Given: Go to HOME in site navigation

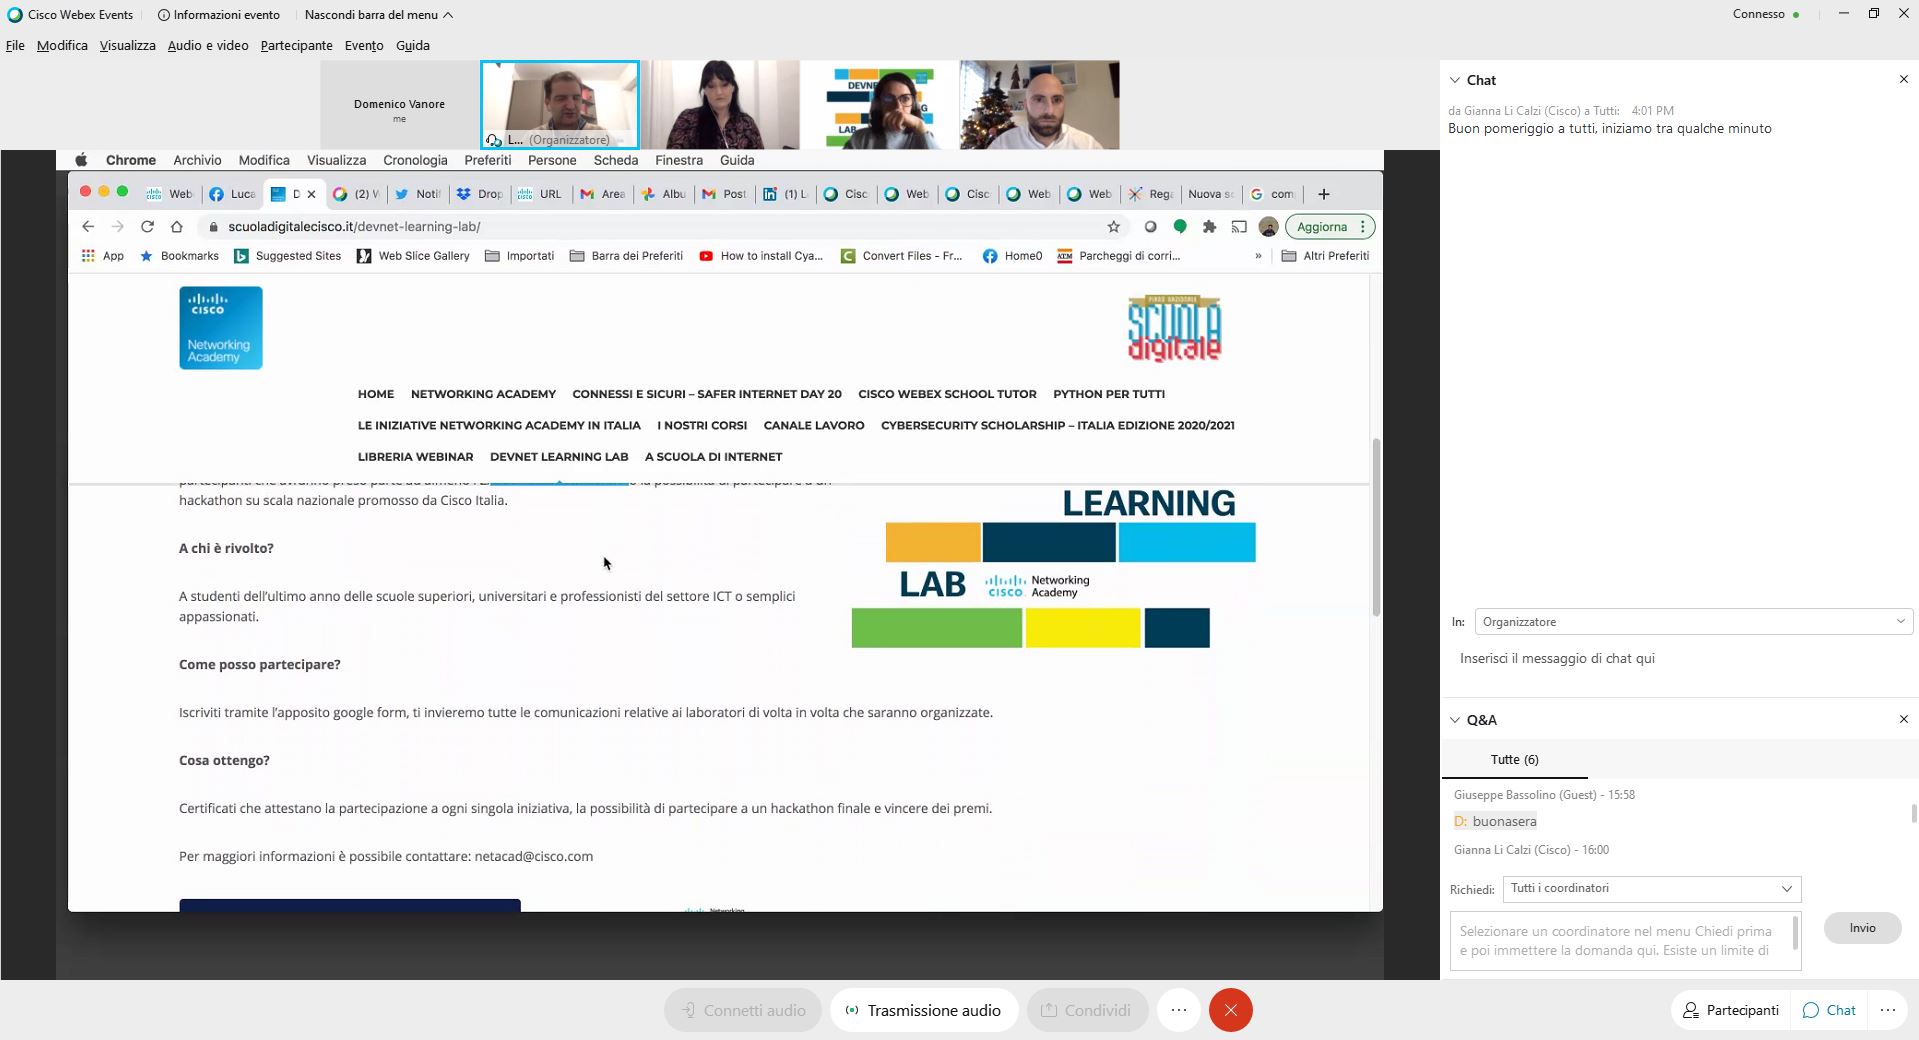Looking at the screenshot, I should pos(376,394).
